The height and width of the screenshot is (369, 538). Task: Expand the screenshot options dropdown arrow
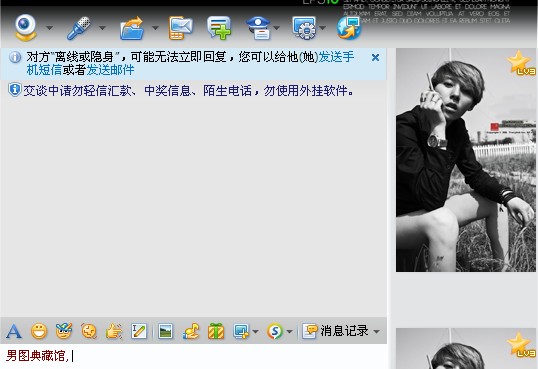[255, 331]
